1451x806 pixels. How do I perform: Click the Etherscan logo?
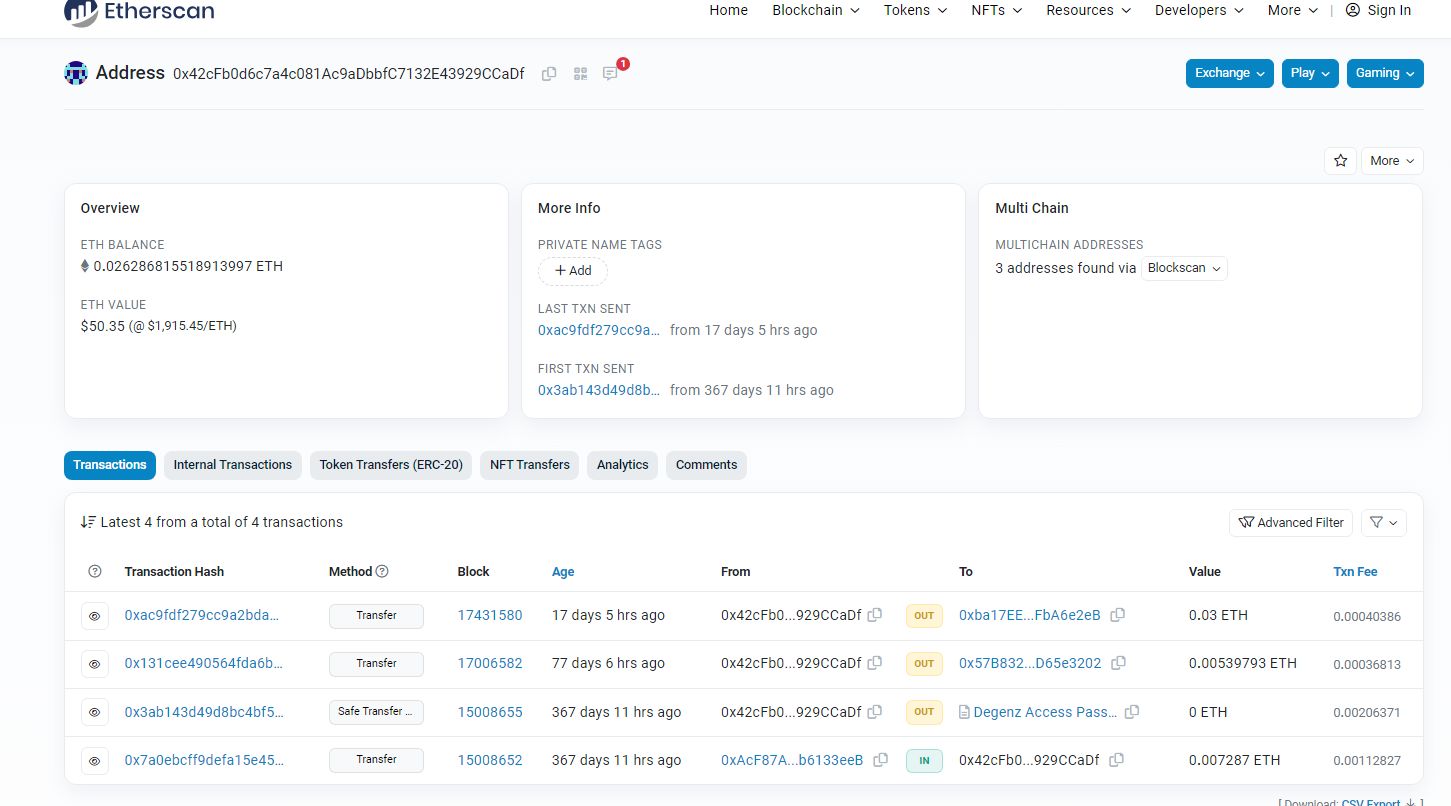click(x=139, y=12)
